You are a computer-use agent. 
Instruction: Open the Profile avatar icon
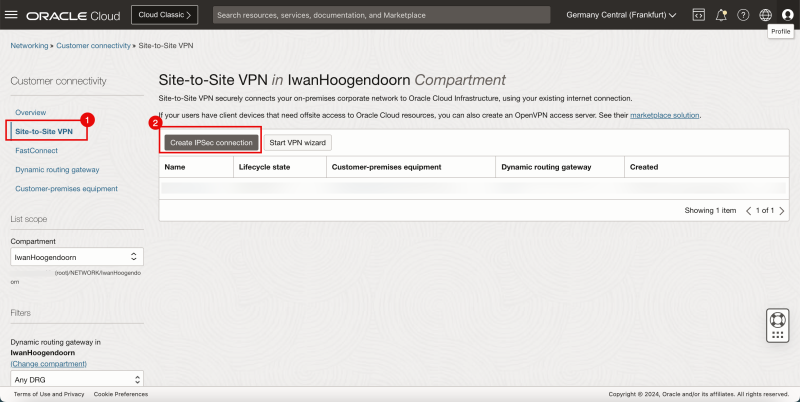787,15
